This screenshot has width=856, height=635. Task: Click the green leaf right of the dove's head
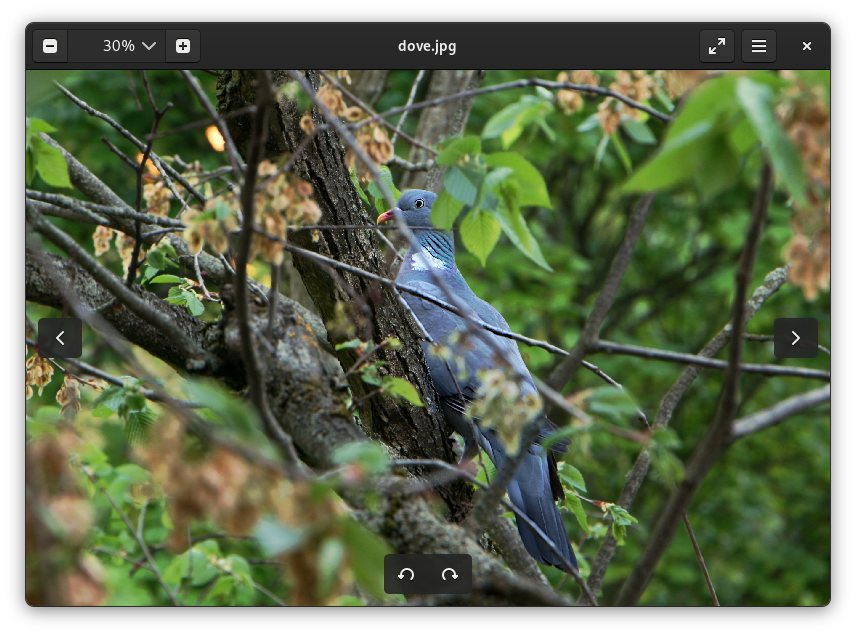pos(480,232)
